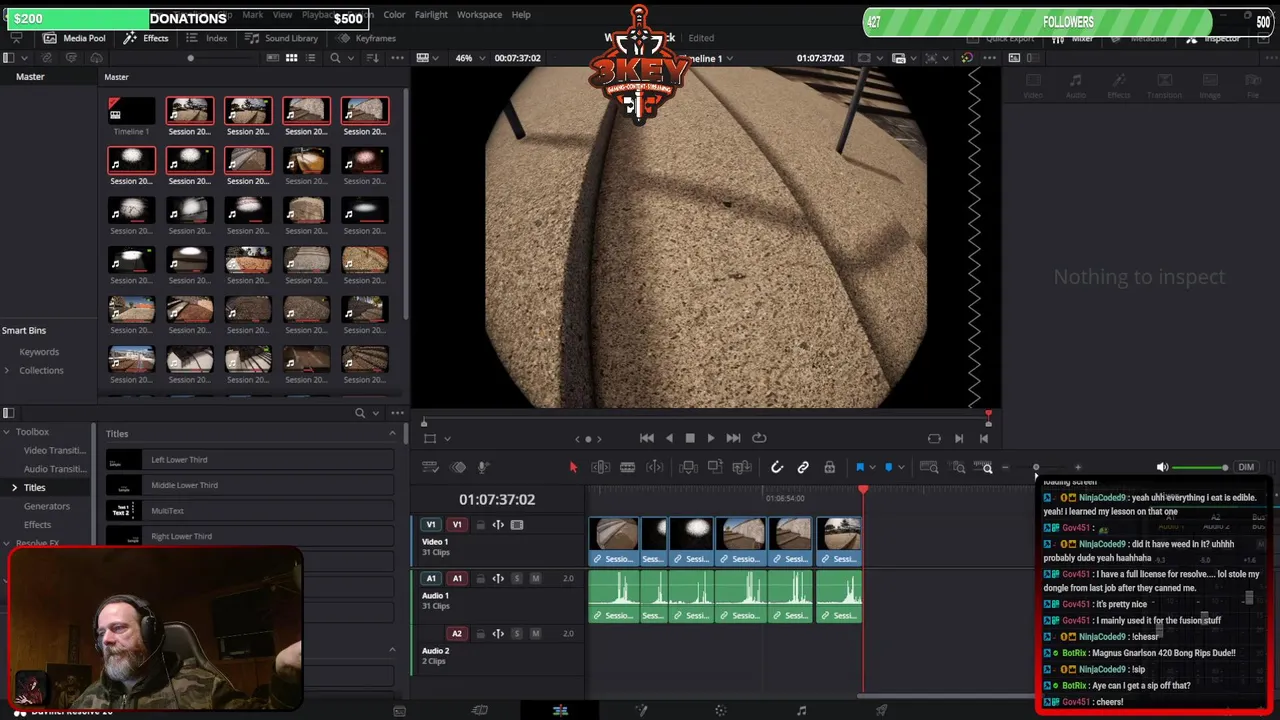The image size is (1280, 720).
Task: Search the effects library magnifier icon
Action: [360, 413]
